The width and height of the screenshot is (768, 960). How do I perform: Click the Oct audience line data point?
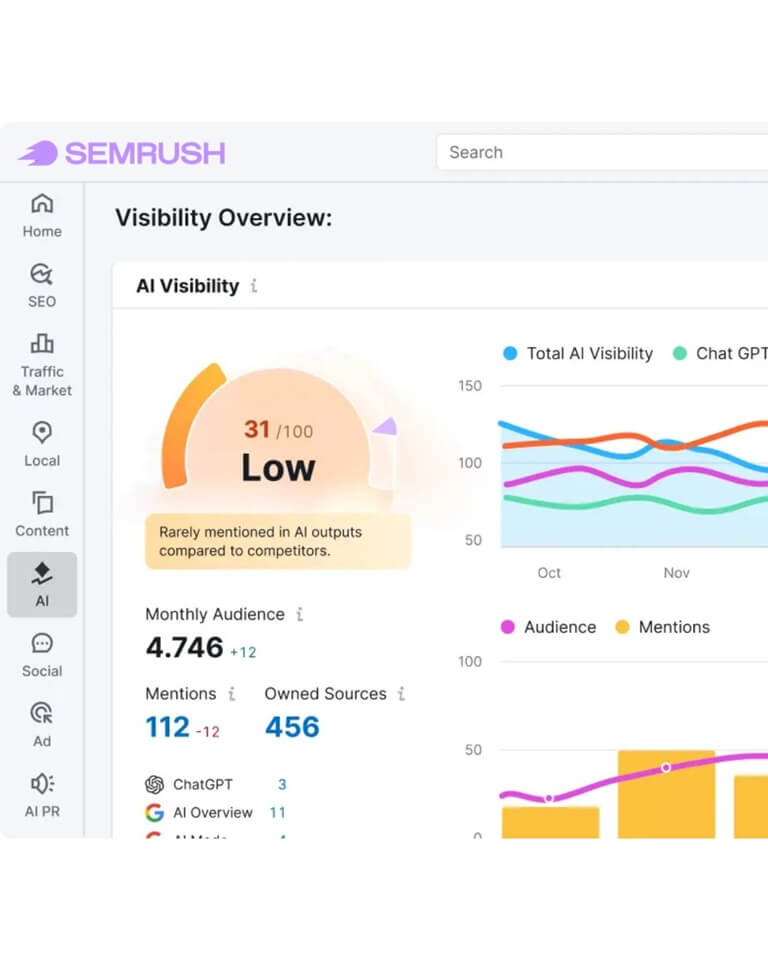[549, 798]
